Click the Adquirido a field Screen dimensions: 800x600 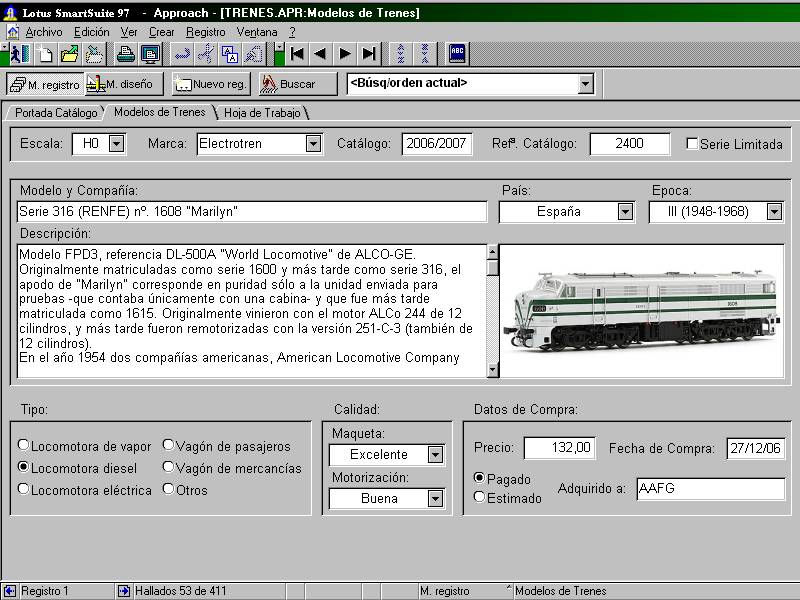point(711,489)
